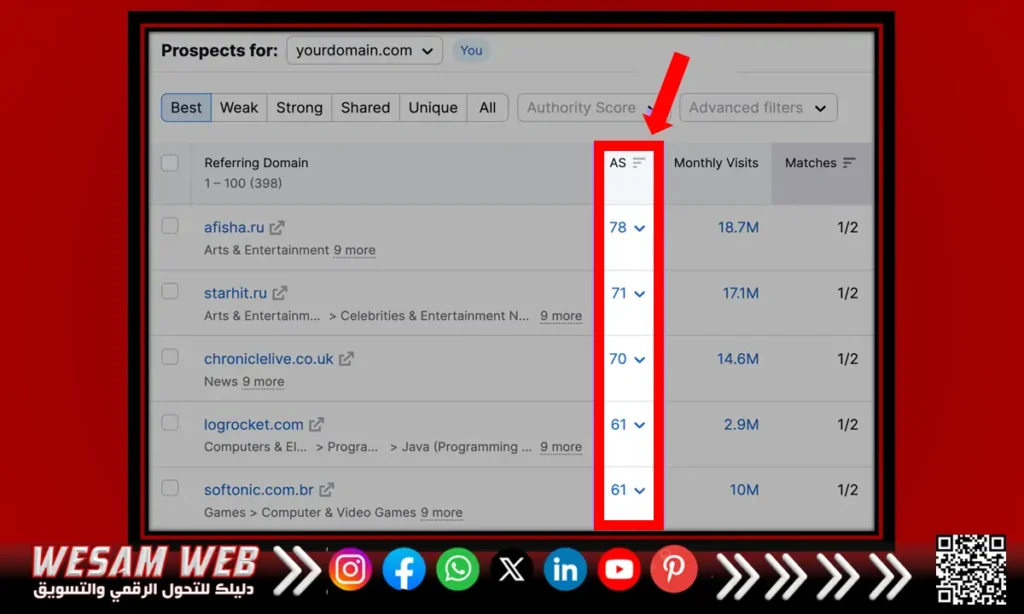Click the Pinterest icon
The width and height of the screenshot is (1024, 614).
(x=673, y=570)
